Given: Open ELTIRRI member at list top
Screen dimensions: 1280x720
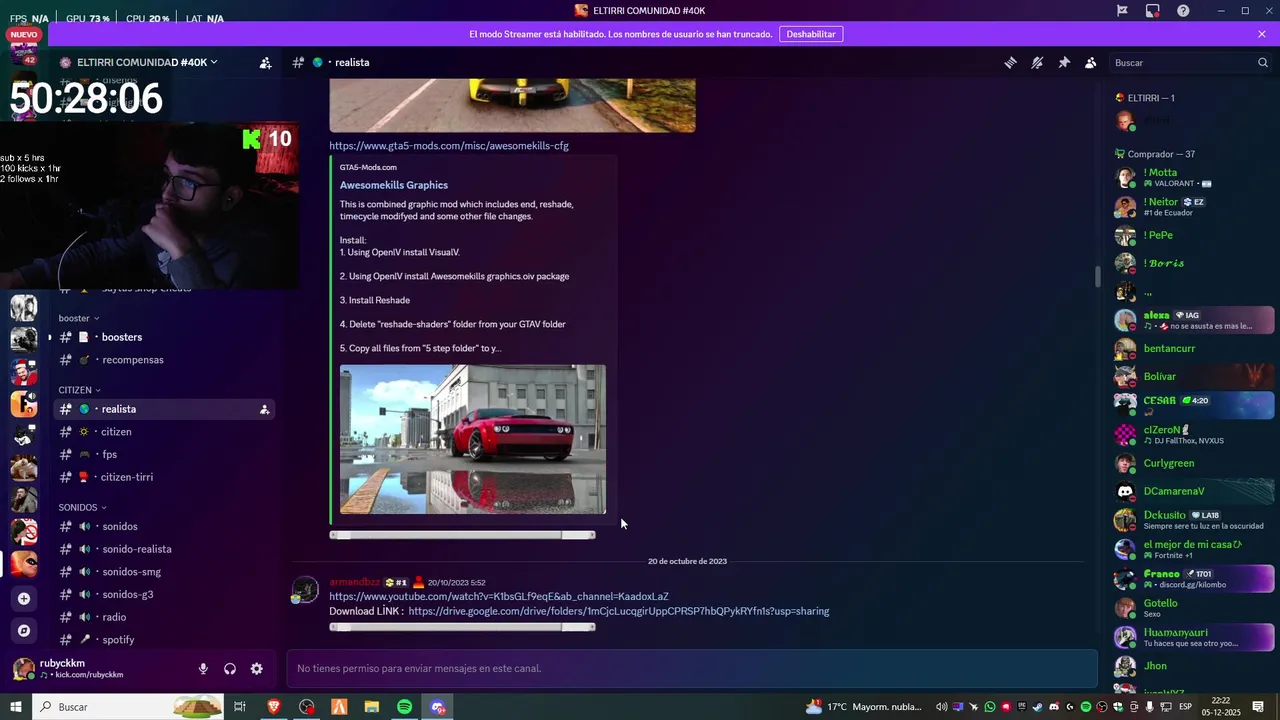Looking at the screenshot, I should point(1194,120).
